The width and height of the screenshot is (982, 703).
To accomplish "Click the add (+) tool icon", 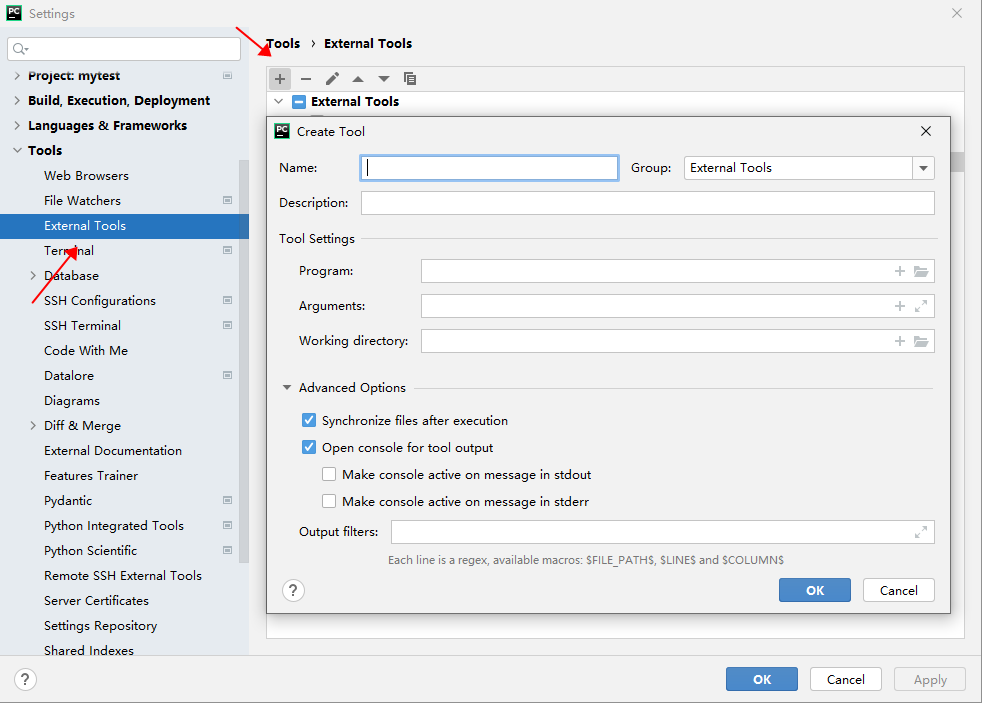I will (x=280, y=78).
